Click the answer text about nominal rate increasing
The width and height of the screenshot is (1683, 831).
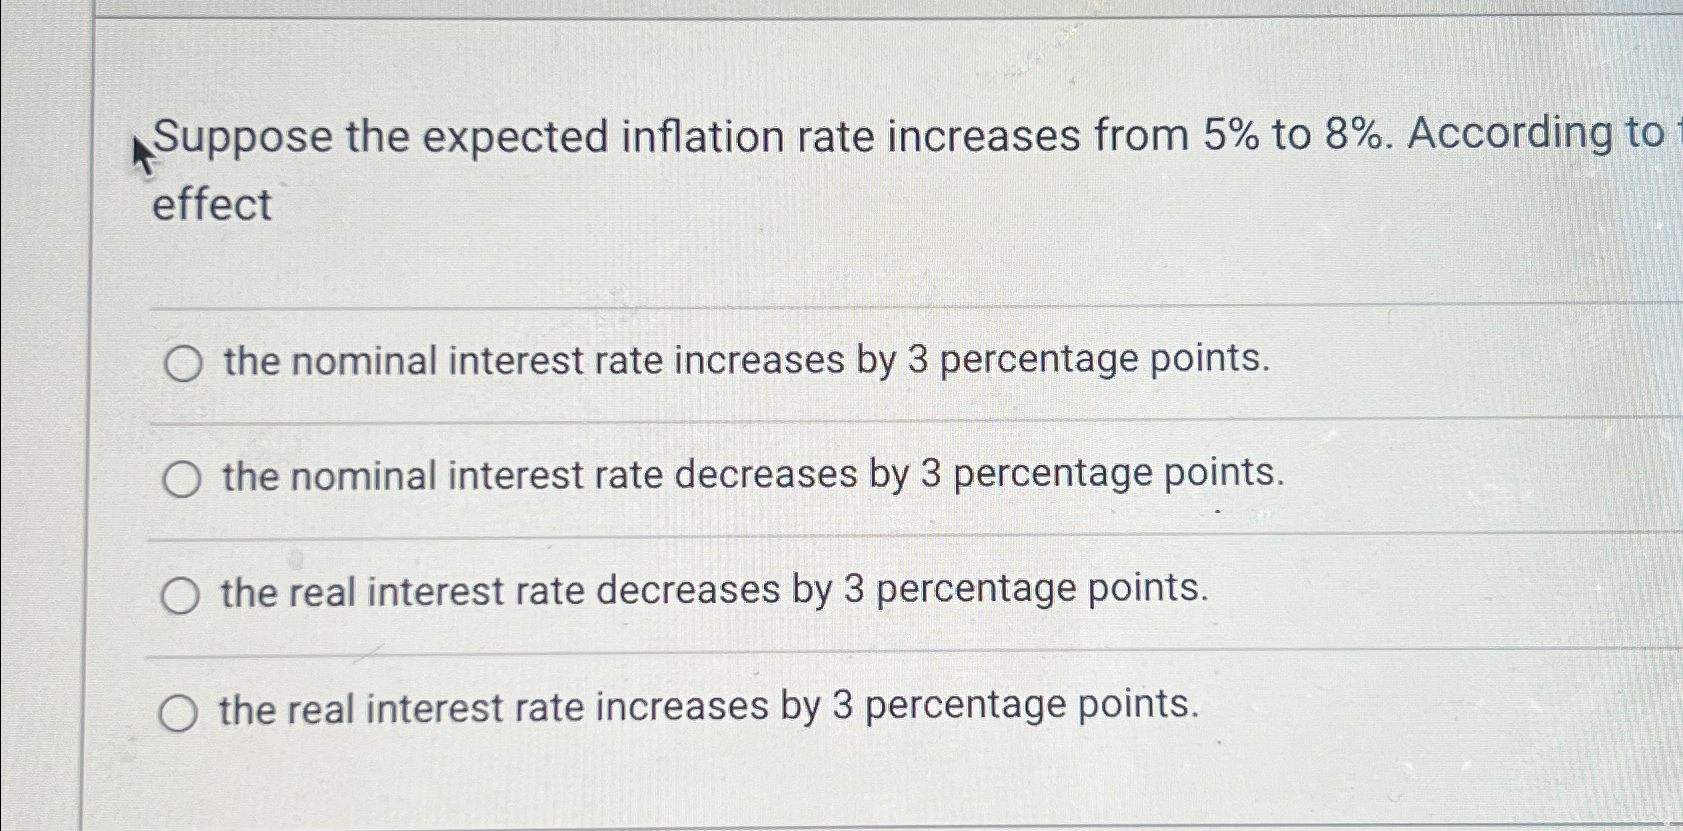click(745, 362)
